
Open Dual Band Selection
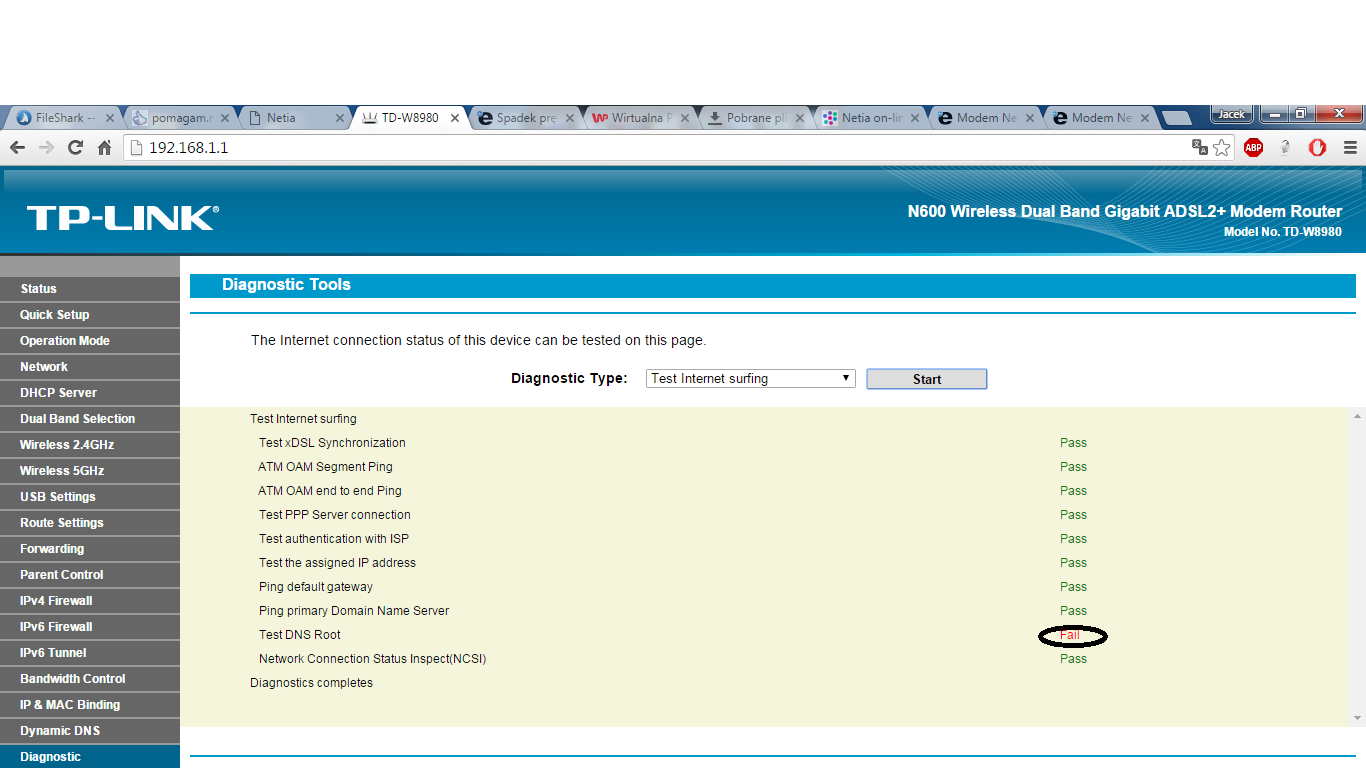(90, 419)
